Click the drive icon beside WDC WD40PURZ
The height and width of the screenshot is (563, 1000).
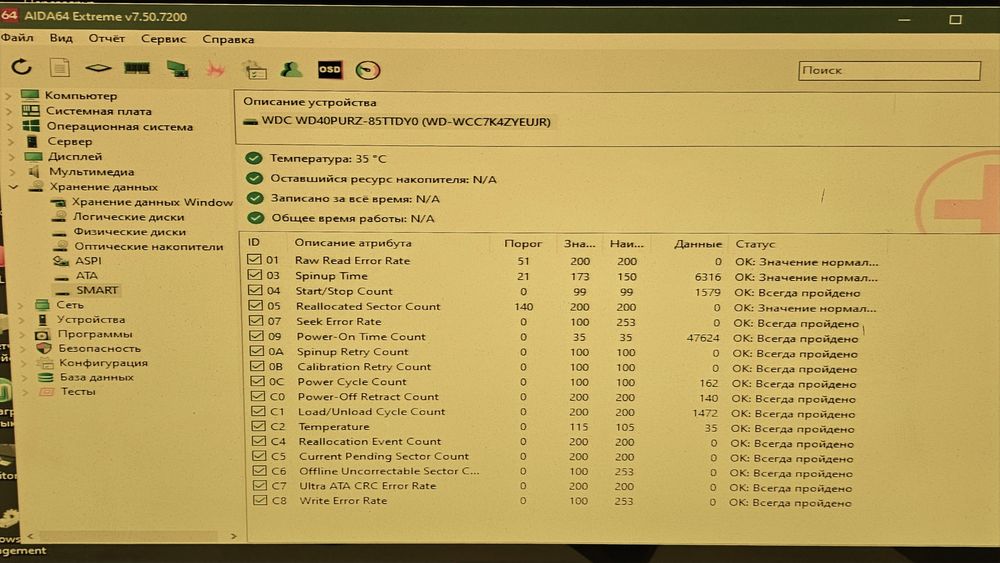point(251,121)
